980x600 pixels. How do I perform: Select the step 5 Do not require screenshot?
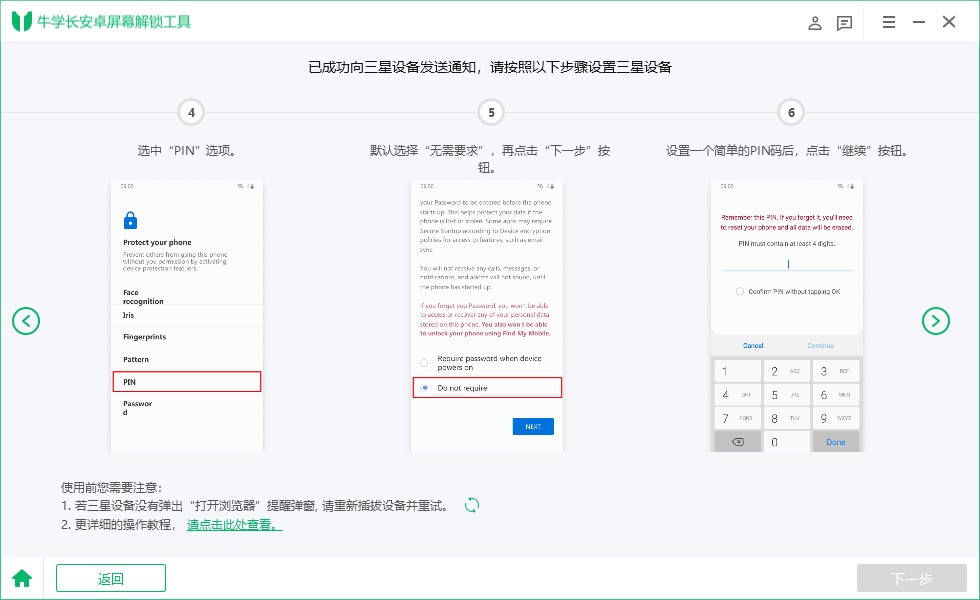pos(487,316)
